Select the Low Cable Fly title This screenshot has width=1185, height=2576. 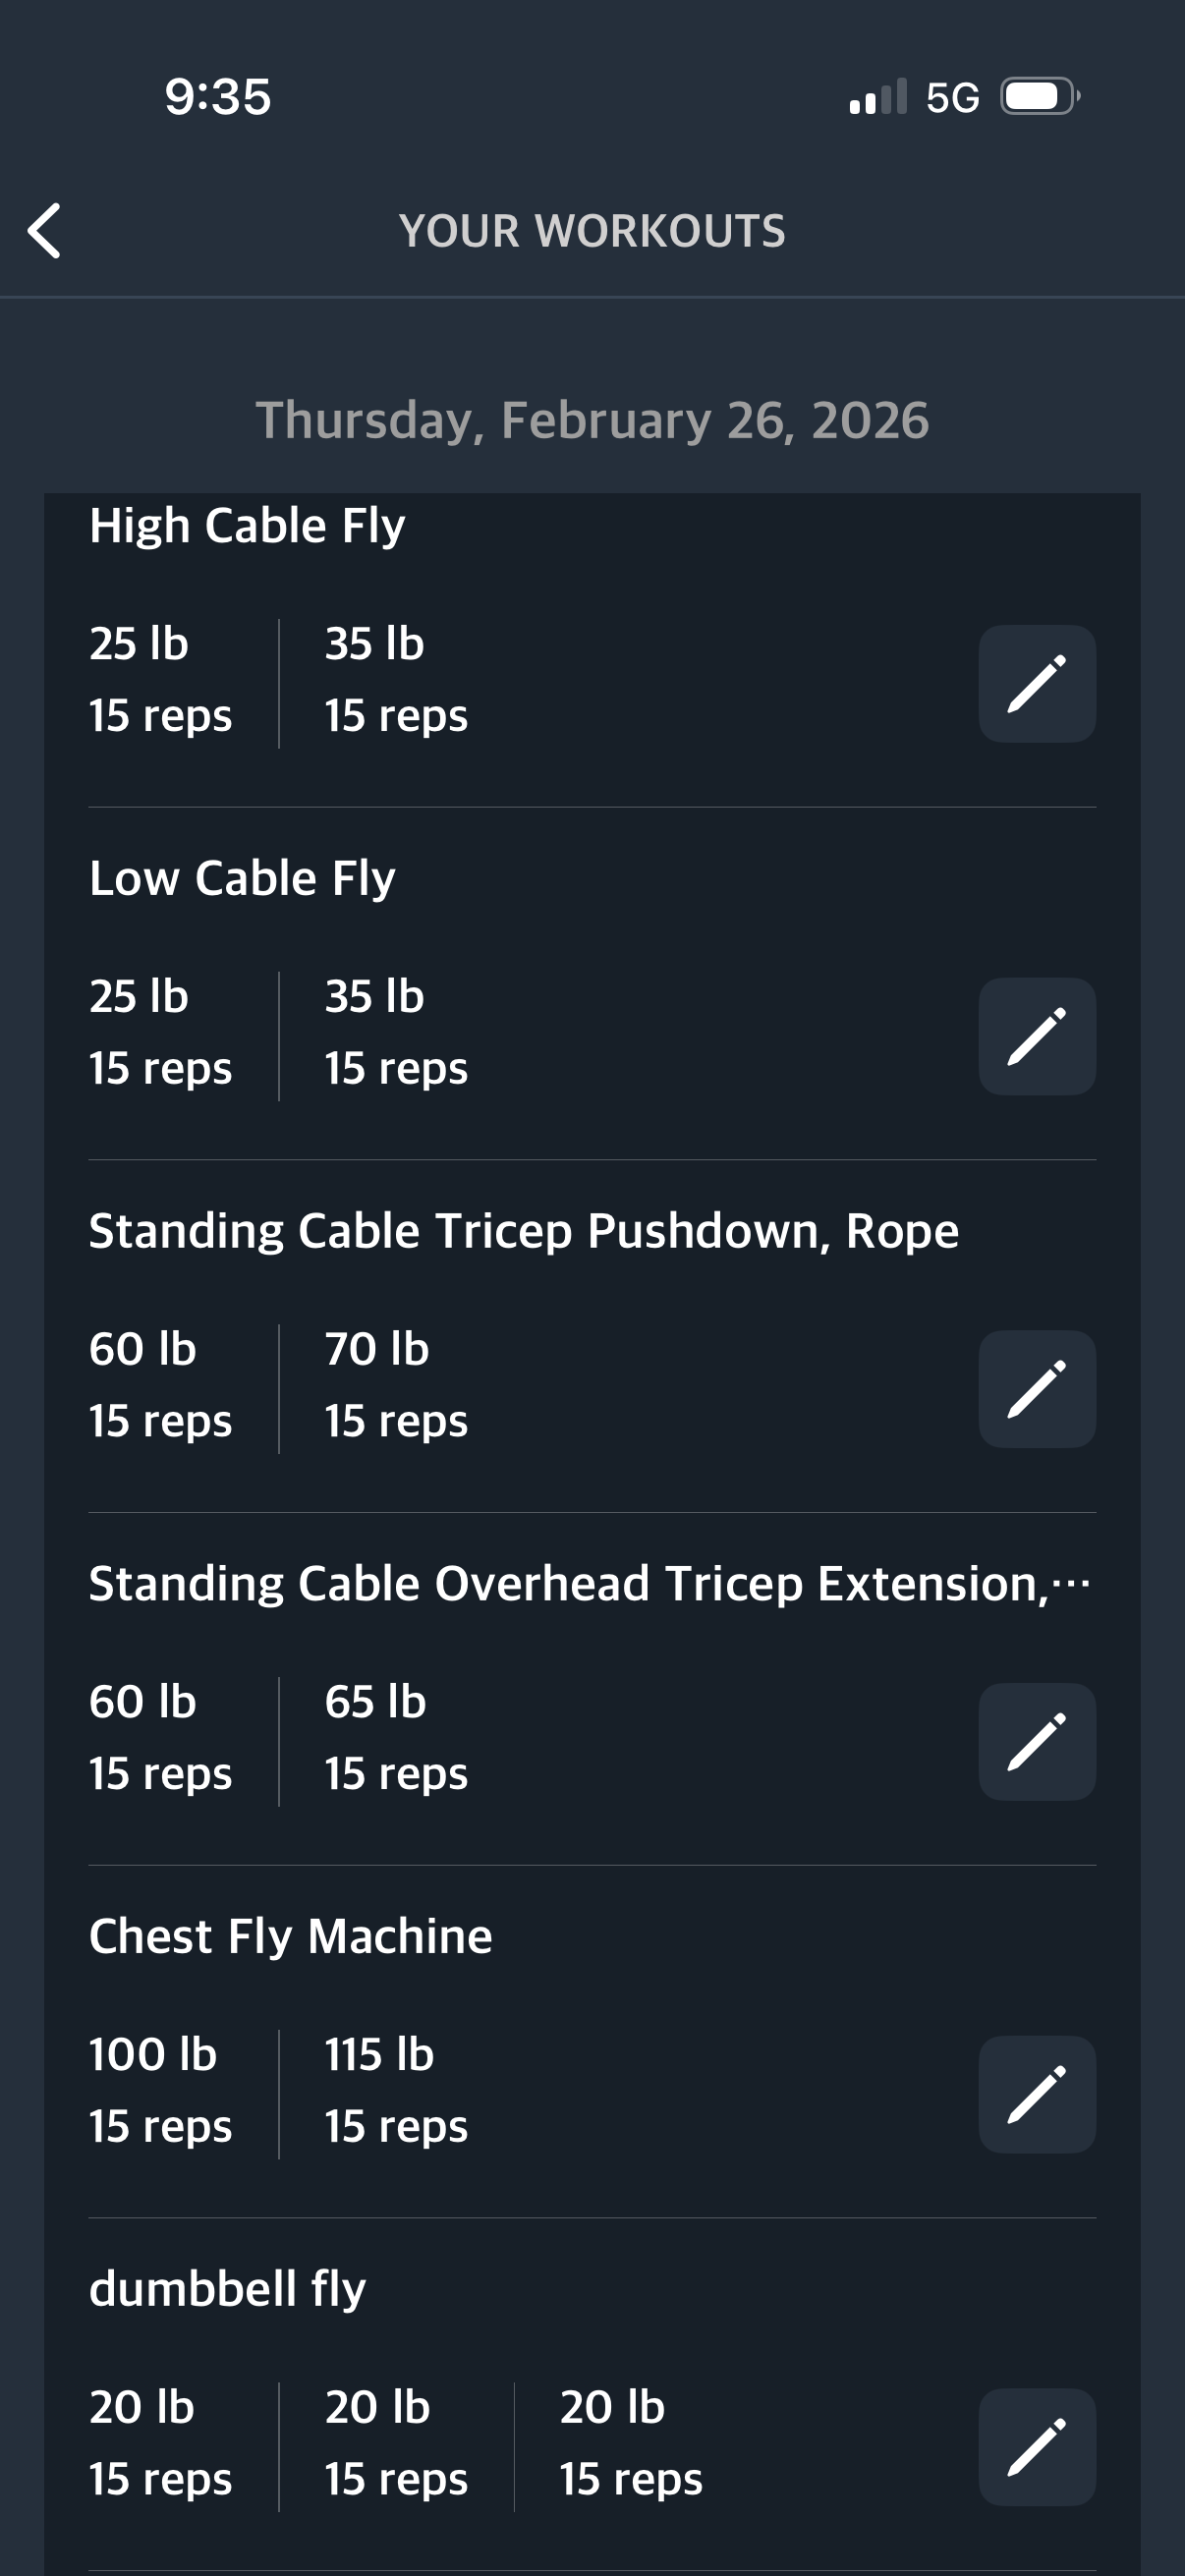(242, 878)
